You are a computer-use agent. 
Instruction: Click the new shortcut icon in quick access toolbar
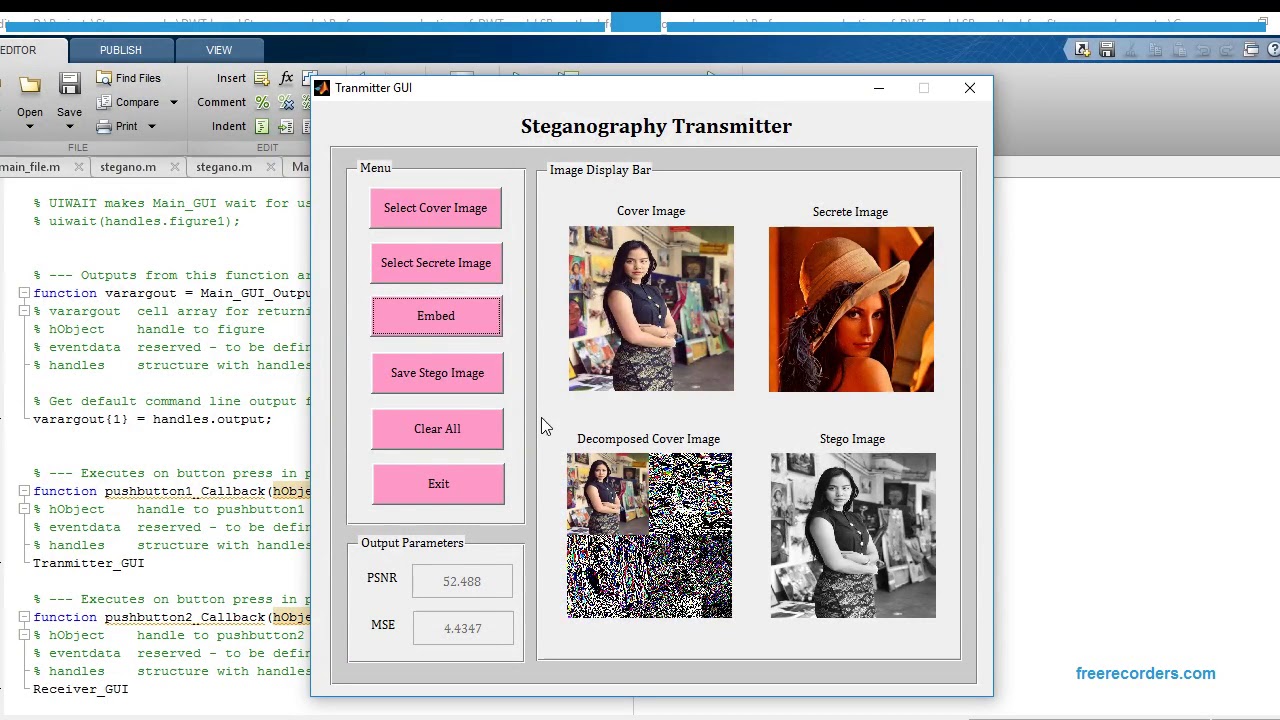(x=1083, y=49)
